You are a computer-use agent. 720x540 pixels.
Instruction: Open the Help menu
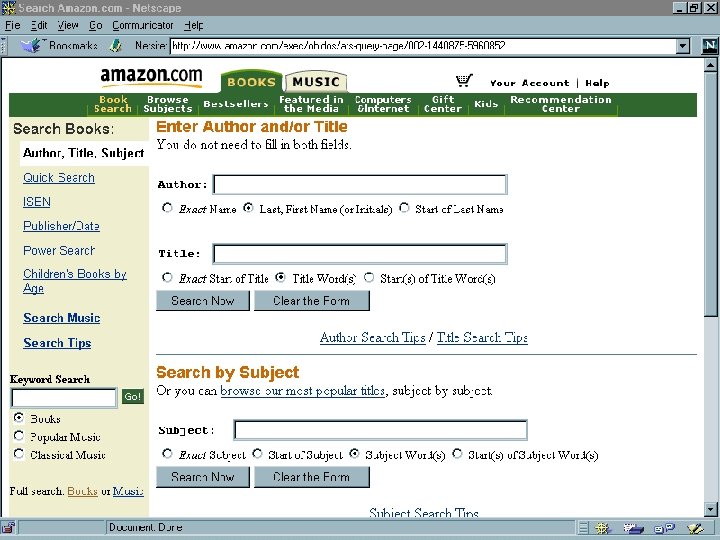tap(193, 25)
